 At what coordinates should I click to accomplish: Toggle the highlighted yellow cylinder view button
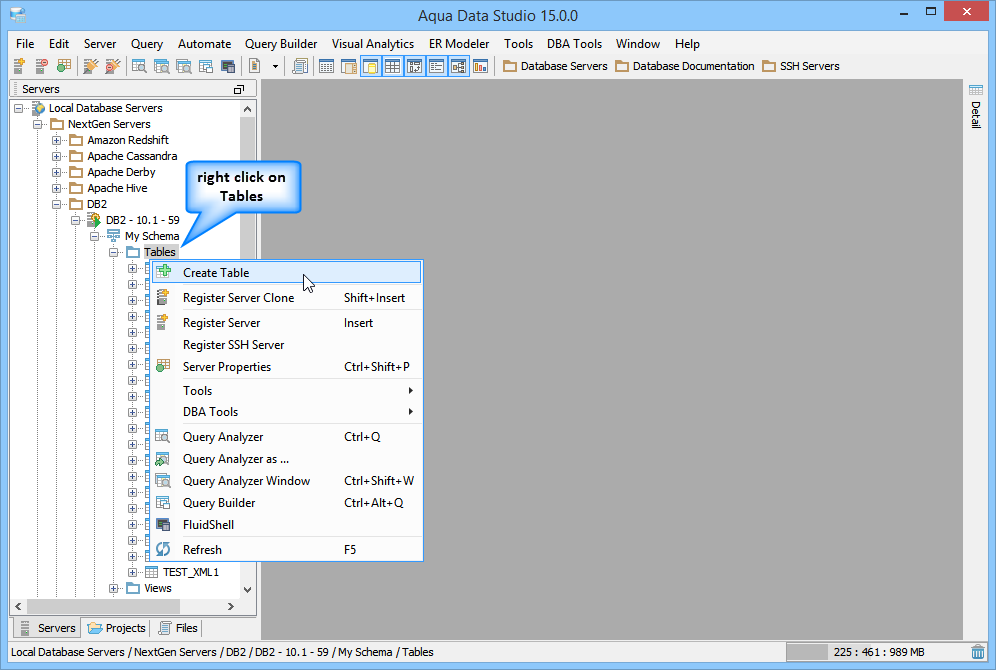(371, 65)
